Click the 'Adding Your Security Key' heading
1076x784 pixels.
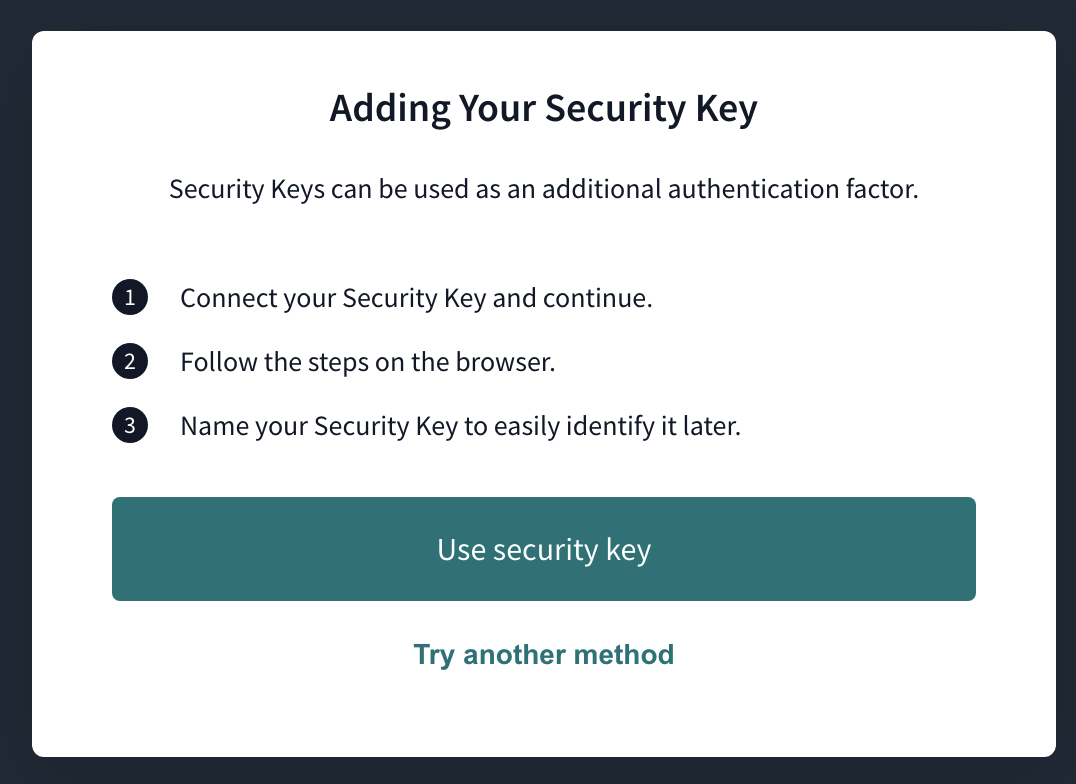(x=543, y=107)
